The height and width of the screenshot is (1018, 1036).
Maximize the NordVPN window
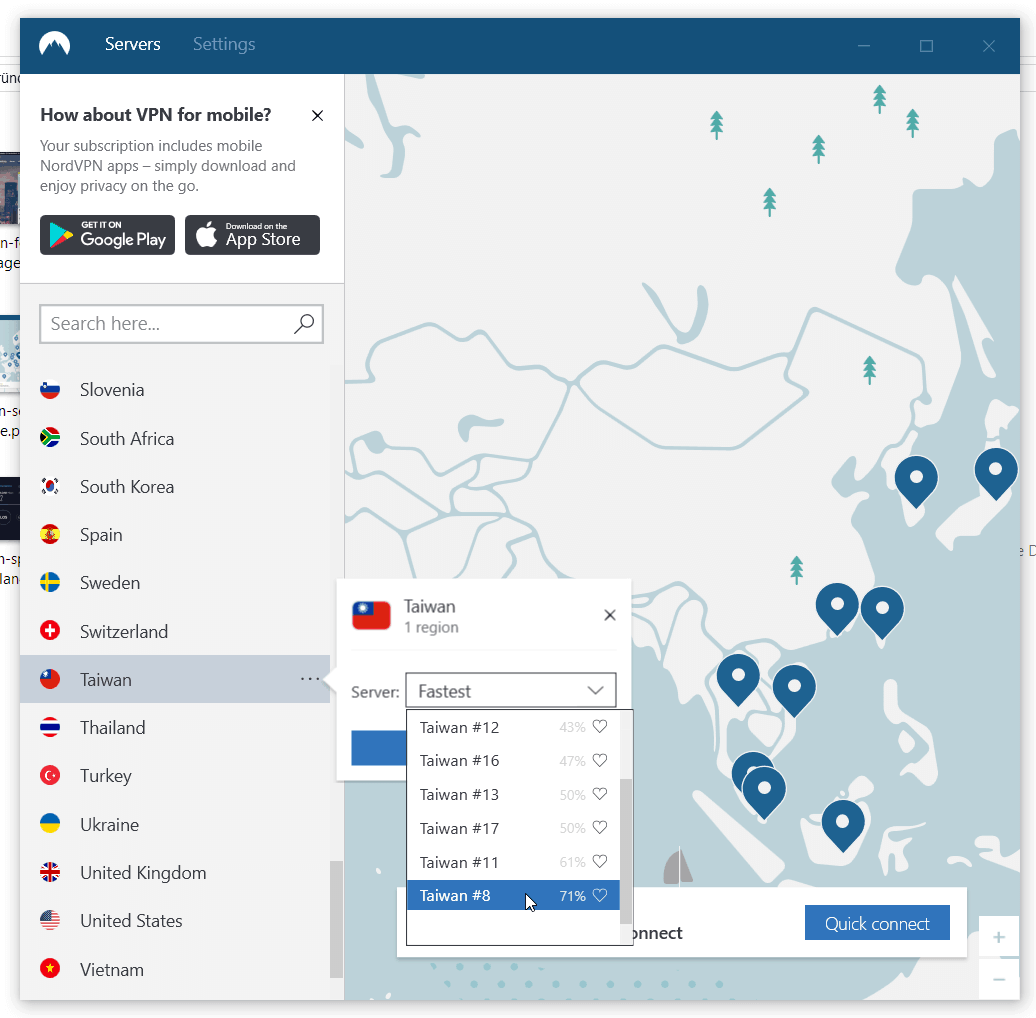[926, 46]
